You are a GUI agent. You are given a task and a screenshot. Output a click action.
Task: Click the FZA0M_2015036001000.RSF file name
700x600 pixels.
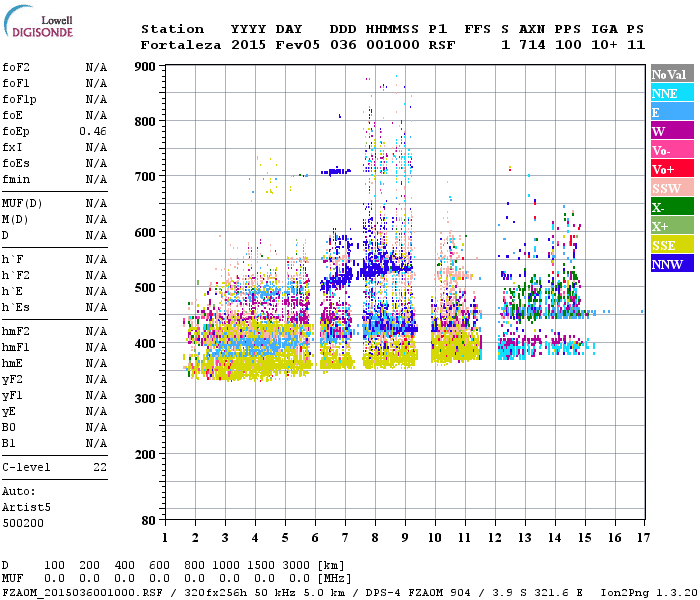pos(83,593)
